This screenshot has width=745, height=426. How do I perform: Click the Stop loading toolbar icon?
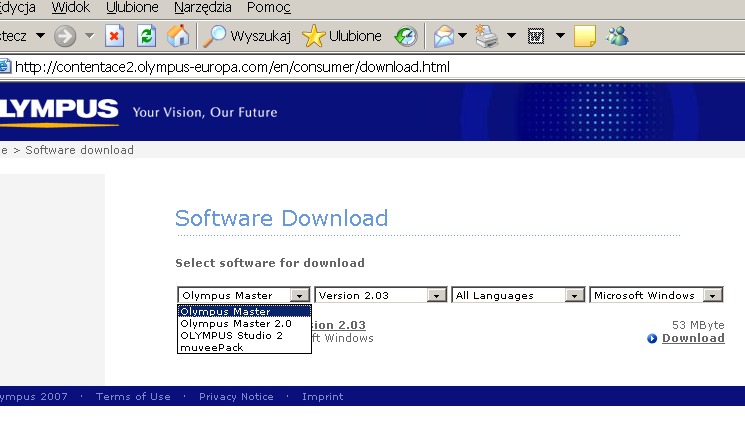115,37
